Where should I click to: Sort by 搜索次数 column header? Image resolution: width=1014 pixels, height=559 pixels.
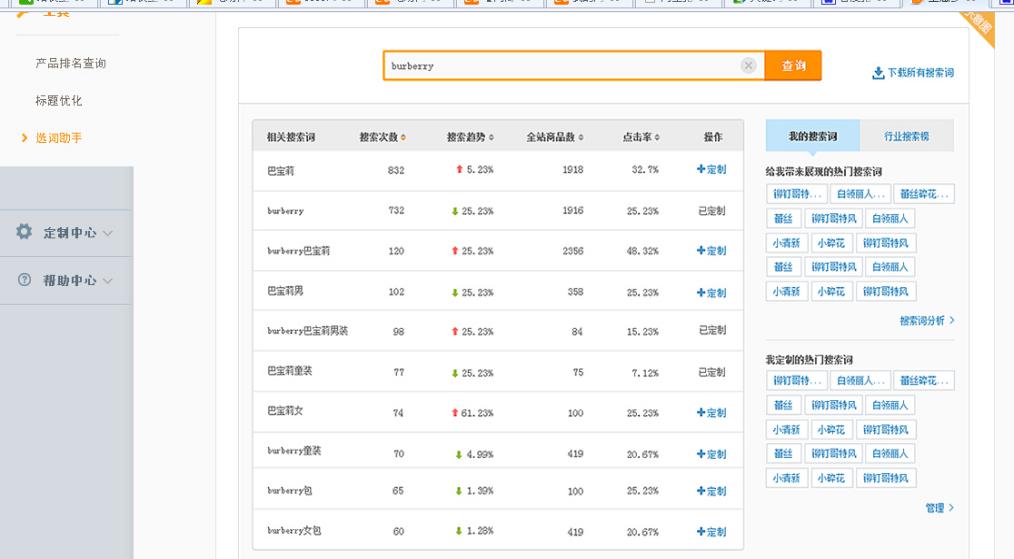point(383,137)
